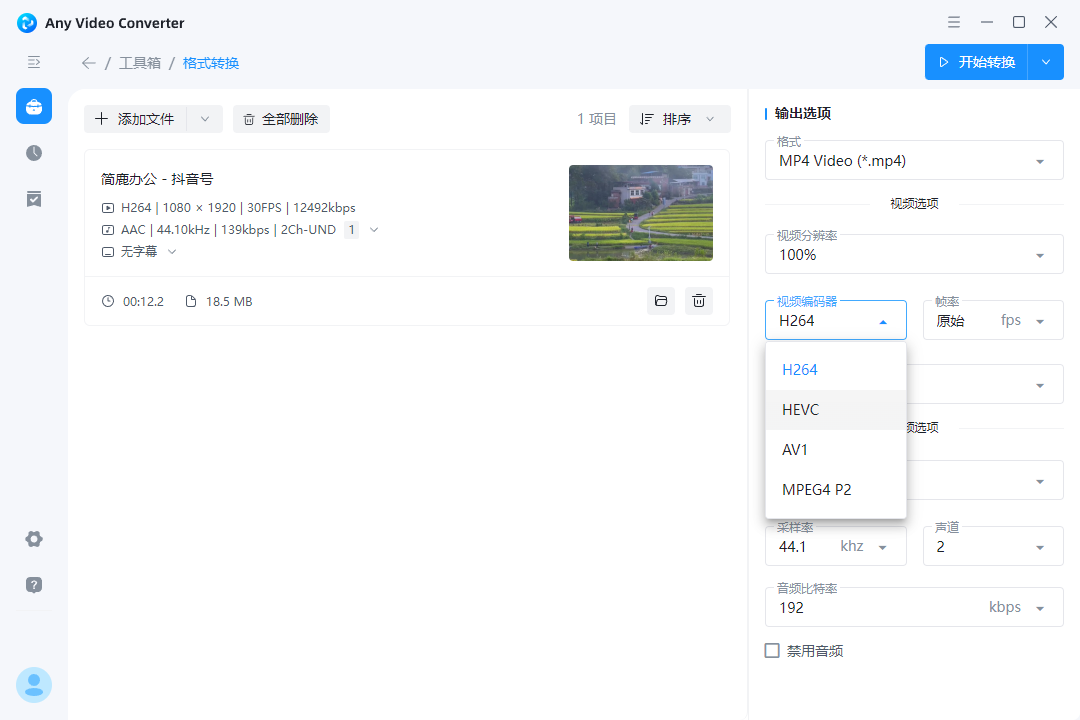1080x720 pixels.
Task: Click the Any Video Converter logo
Action: (27, 23)
